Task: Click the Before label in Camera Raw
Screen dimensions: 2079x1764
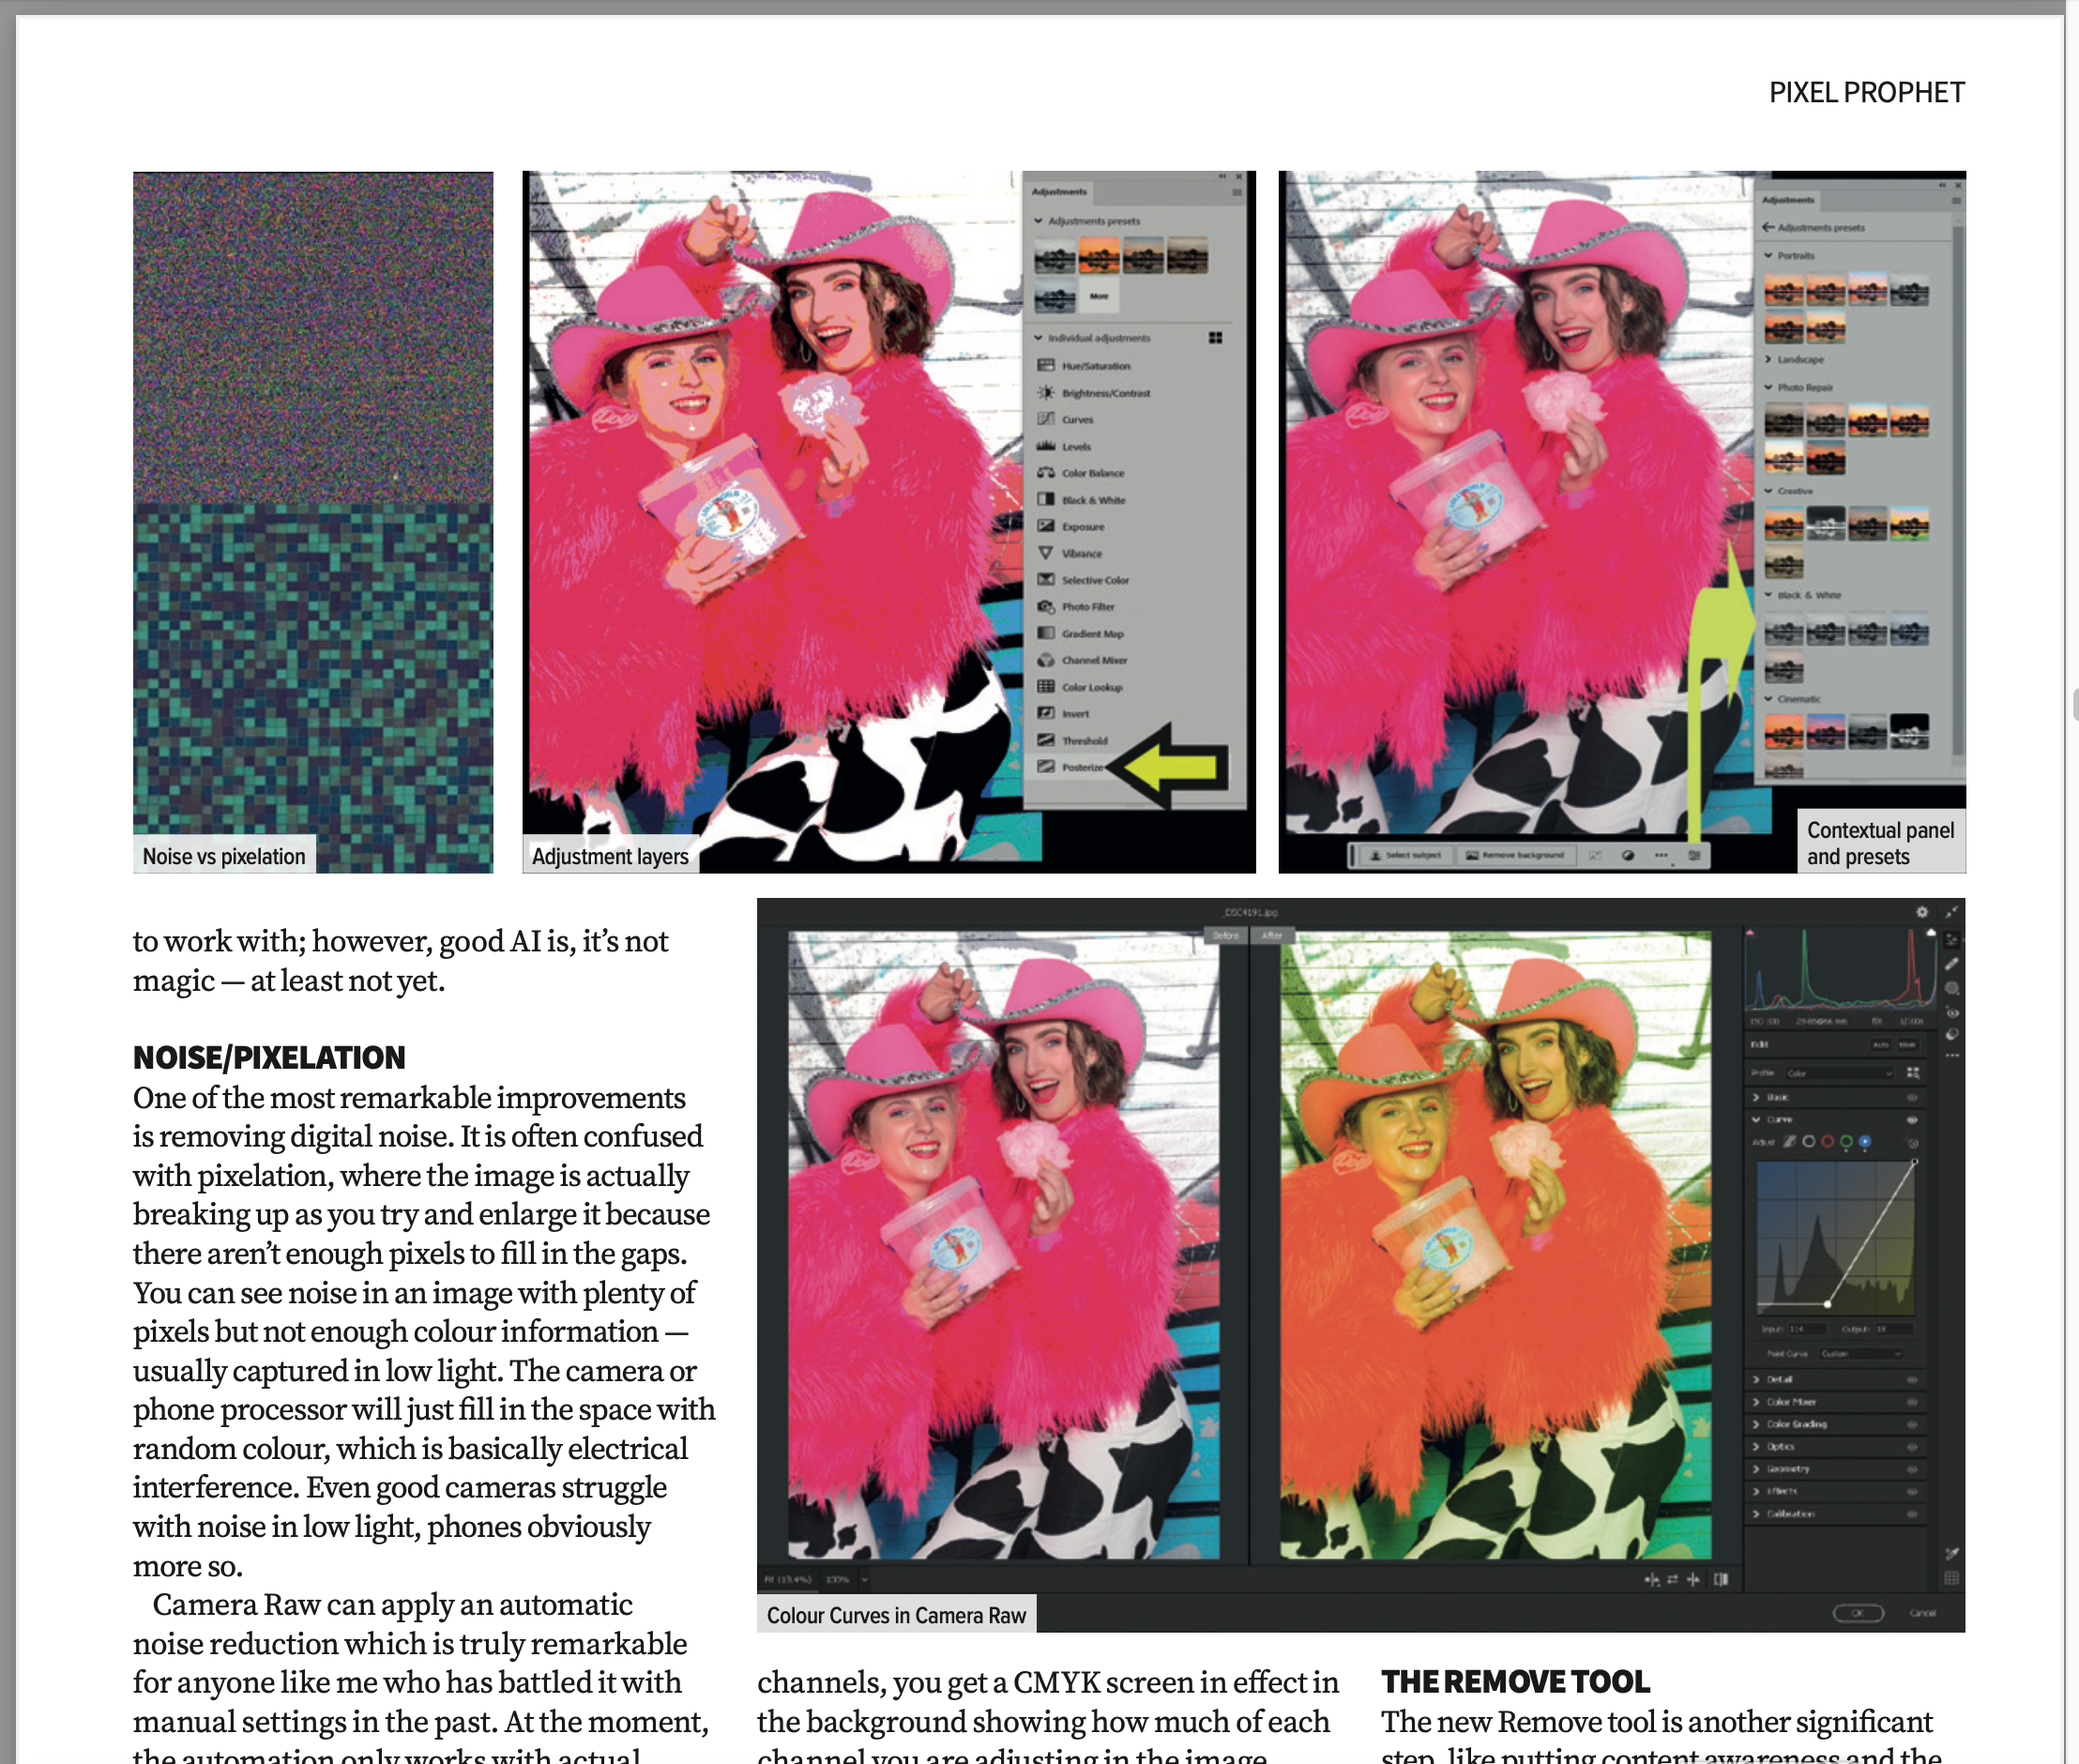Action: click(x=1226, y=936)
